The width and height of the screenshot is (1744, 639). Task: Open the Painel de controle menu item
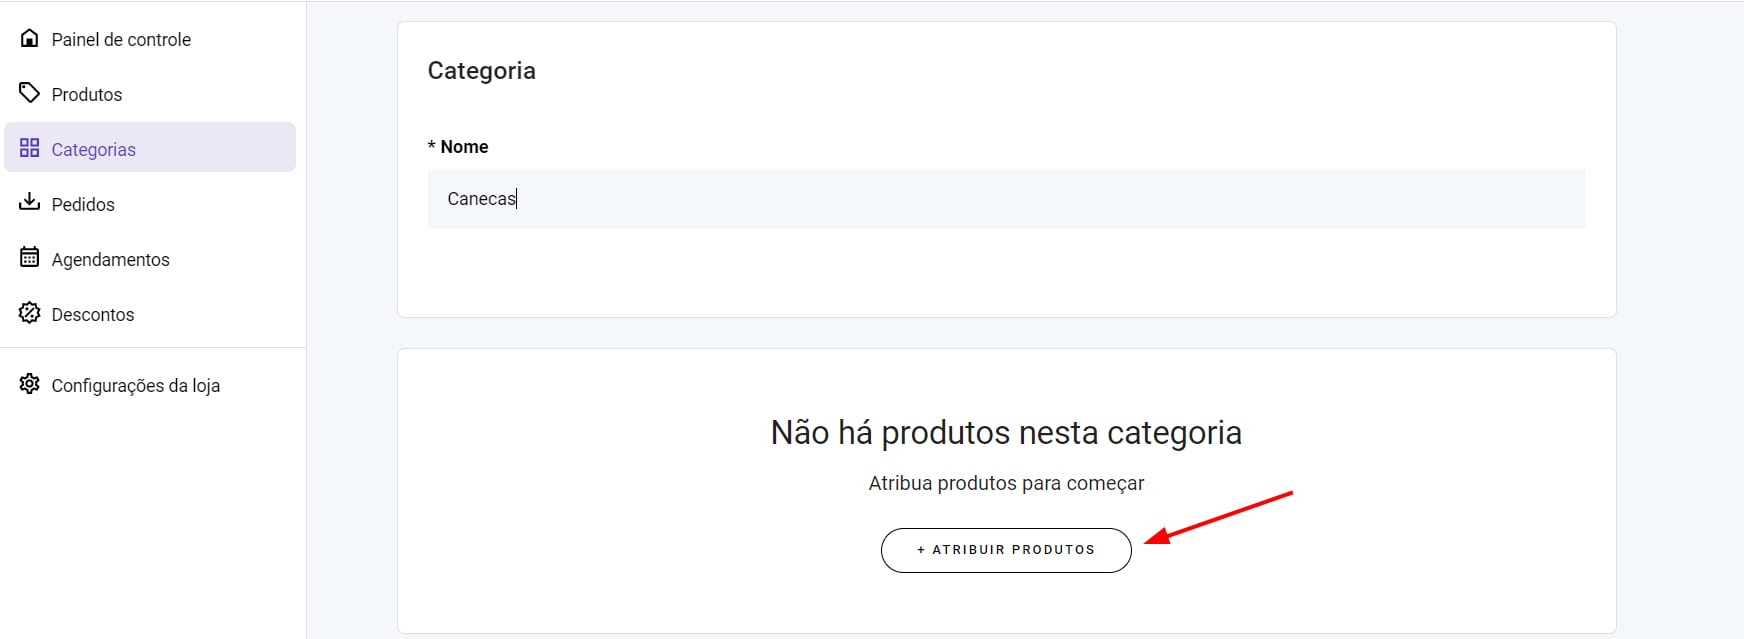(x=121, y=40)
